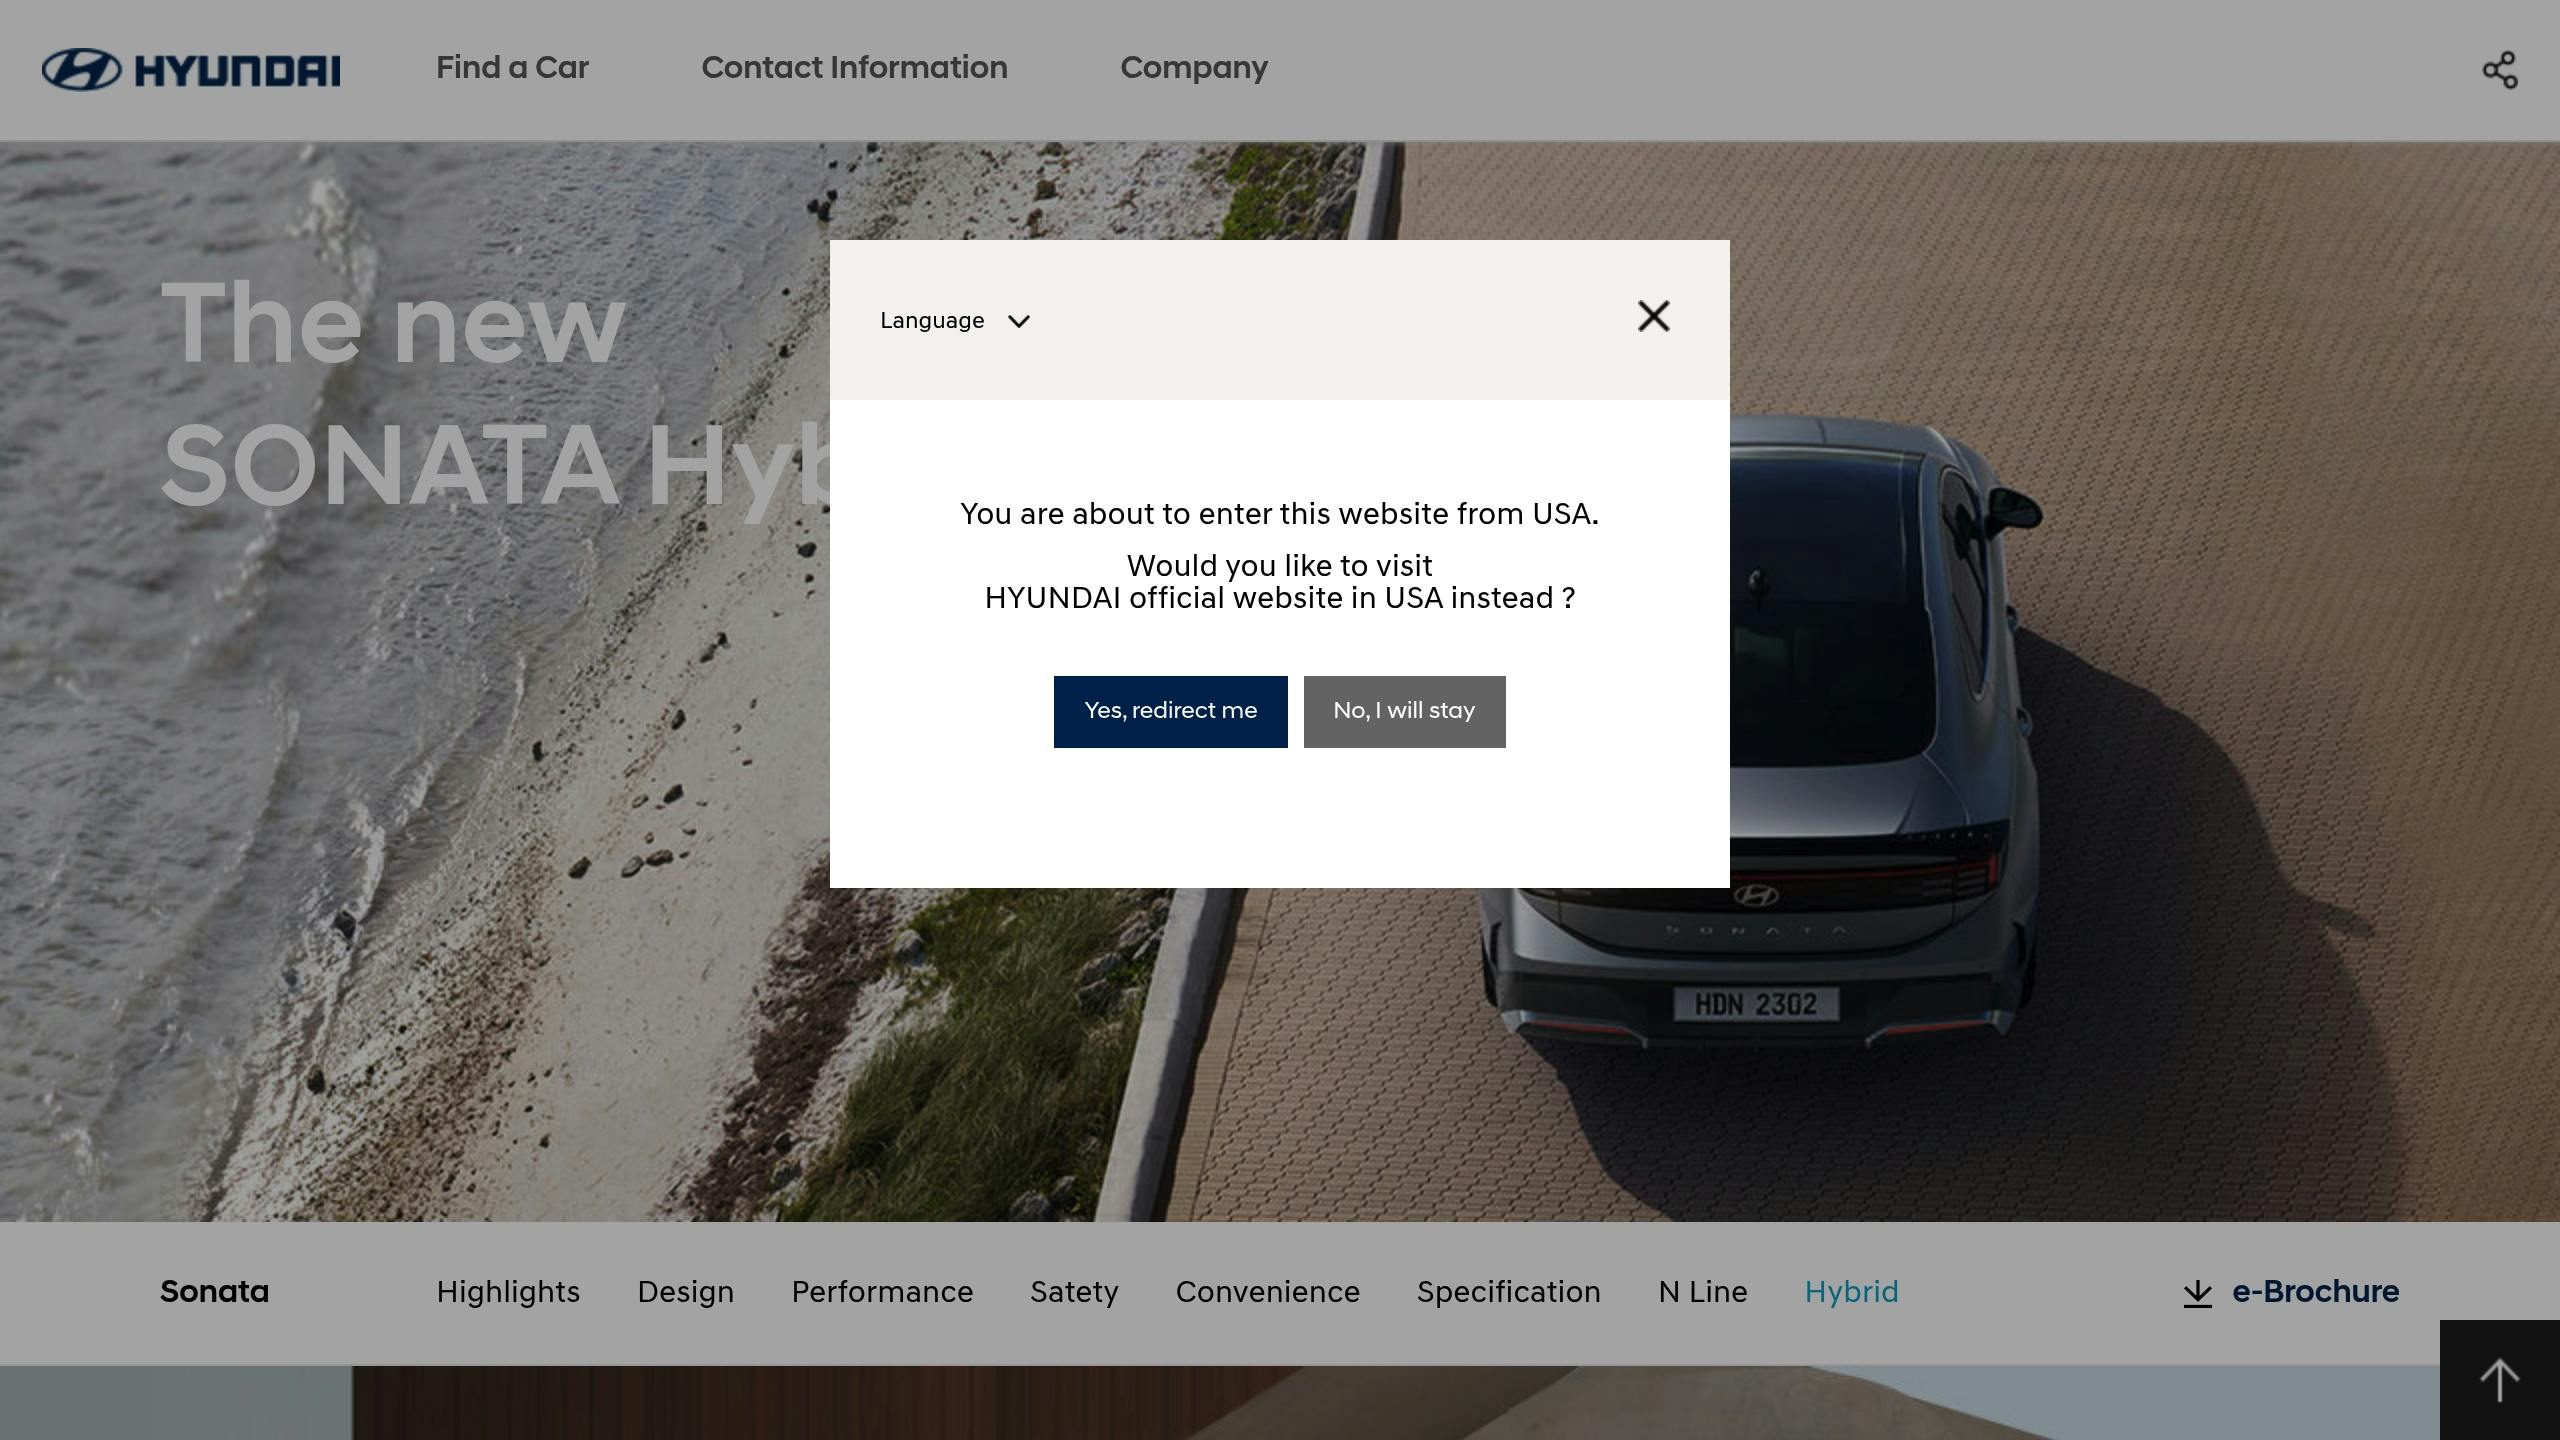Image resolution: width=2560 pixels, height=1440 pixels.
Task: Select the Highlights tab
Action: pyautogui.click(x=508, y=1292)
